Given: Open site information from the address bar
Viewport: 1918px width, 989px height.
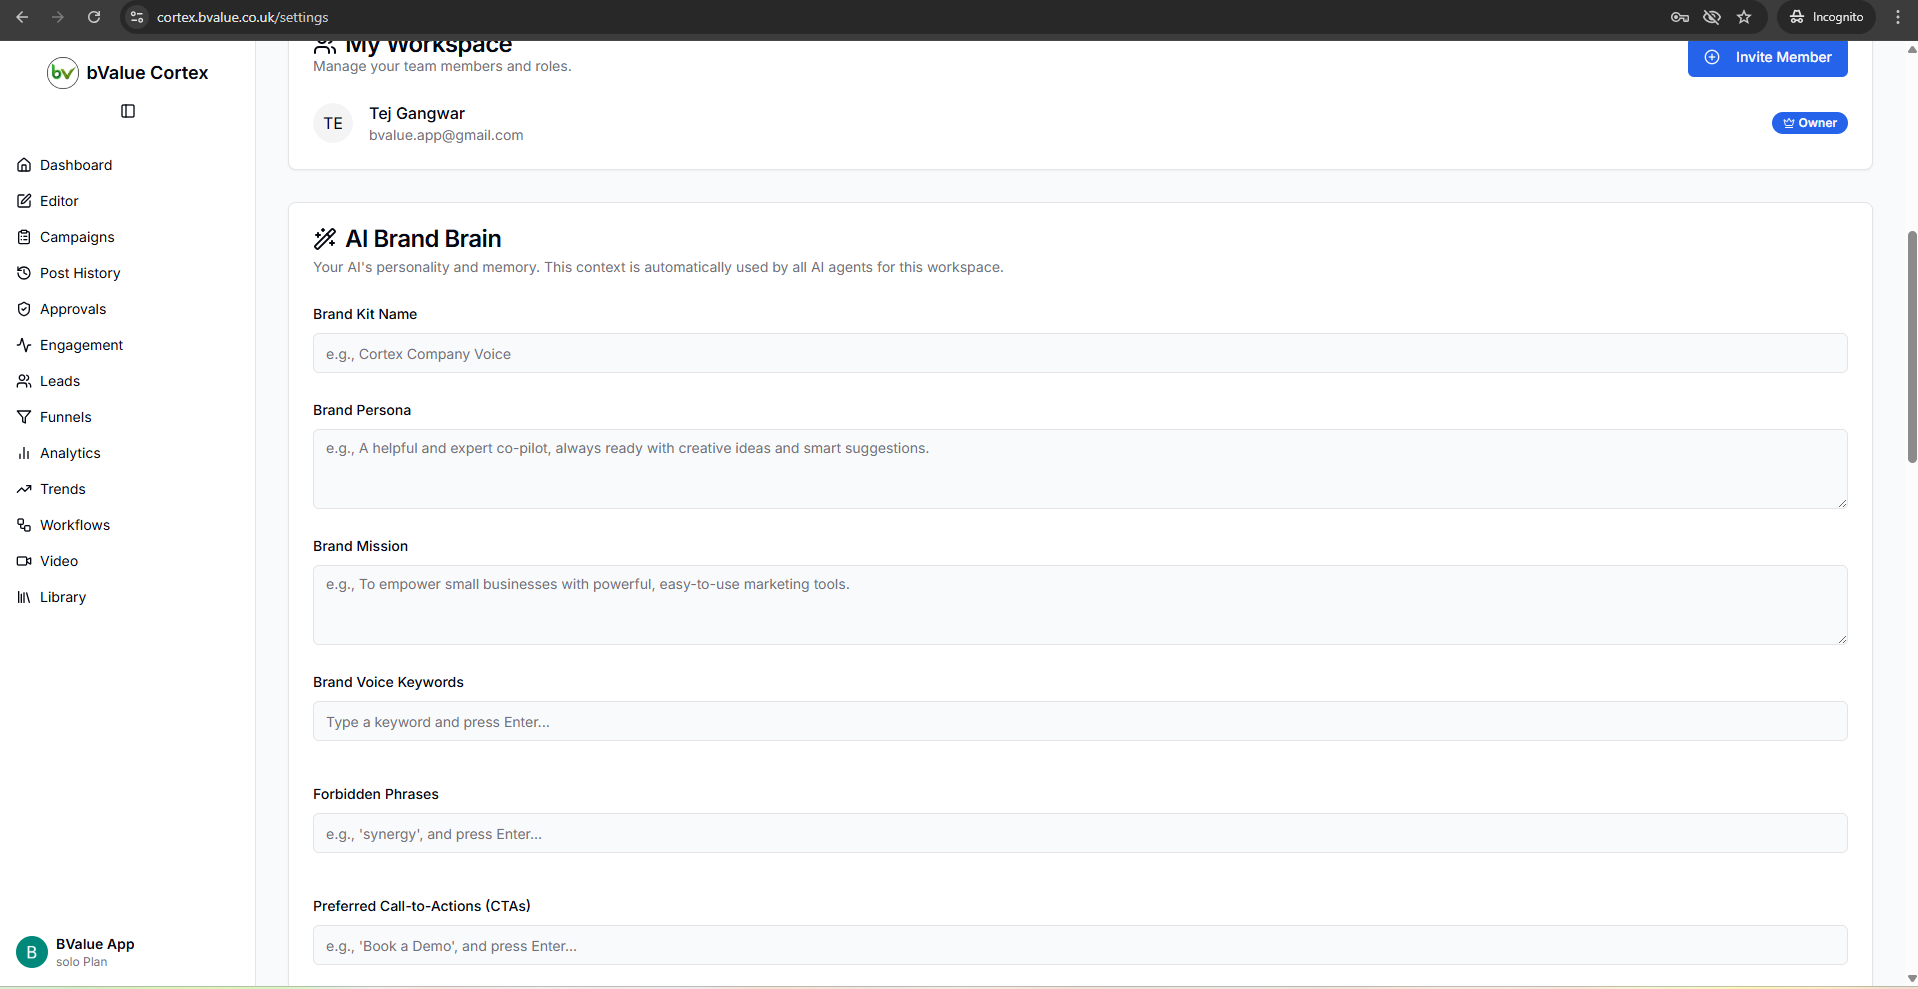Looking at the screenshot, I should pos(136,17).
